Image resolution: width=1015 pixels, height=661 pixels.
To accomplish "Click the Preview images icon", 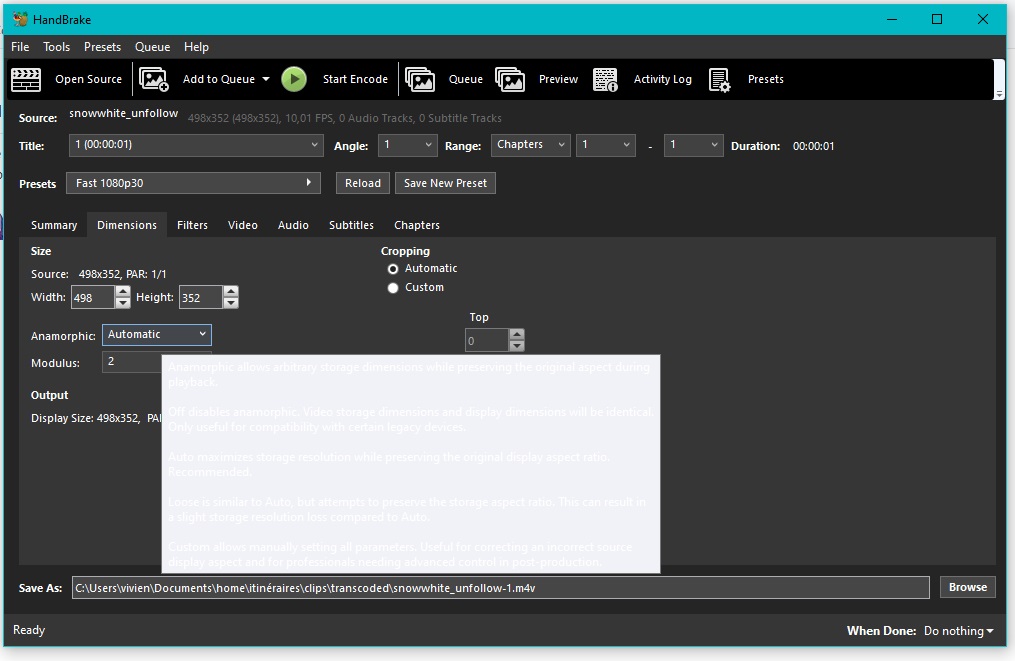I will 510,80.
